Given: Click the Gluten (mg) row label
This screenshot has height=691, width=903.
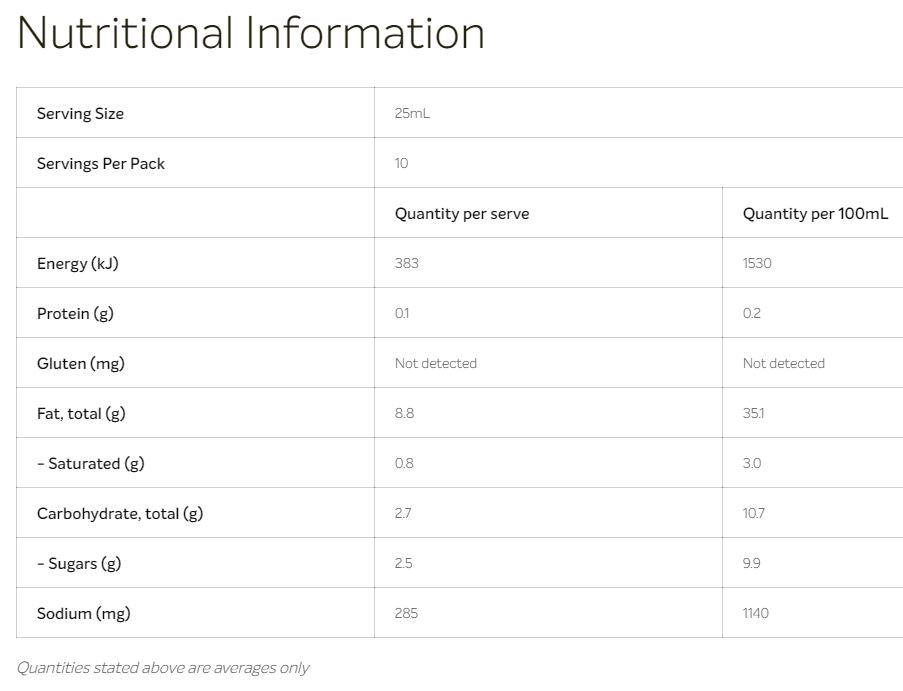Looking at the screenshot, I should [81, 363].
